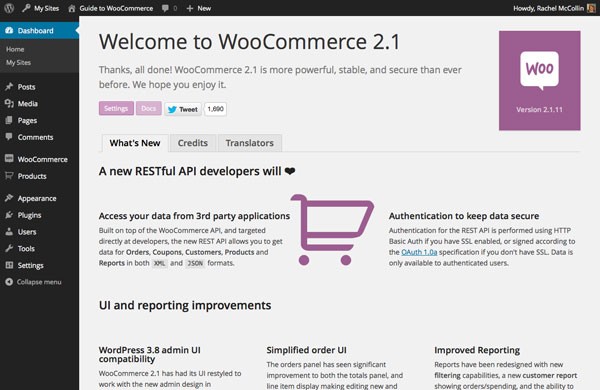Click the Users person icon
Image resolution: width=600 pixels, height=390 pixels.
point(9,232)
